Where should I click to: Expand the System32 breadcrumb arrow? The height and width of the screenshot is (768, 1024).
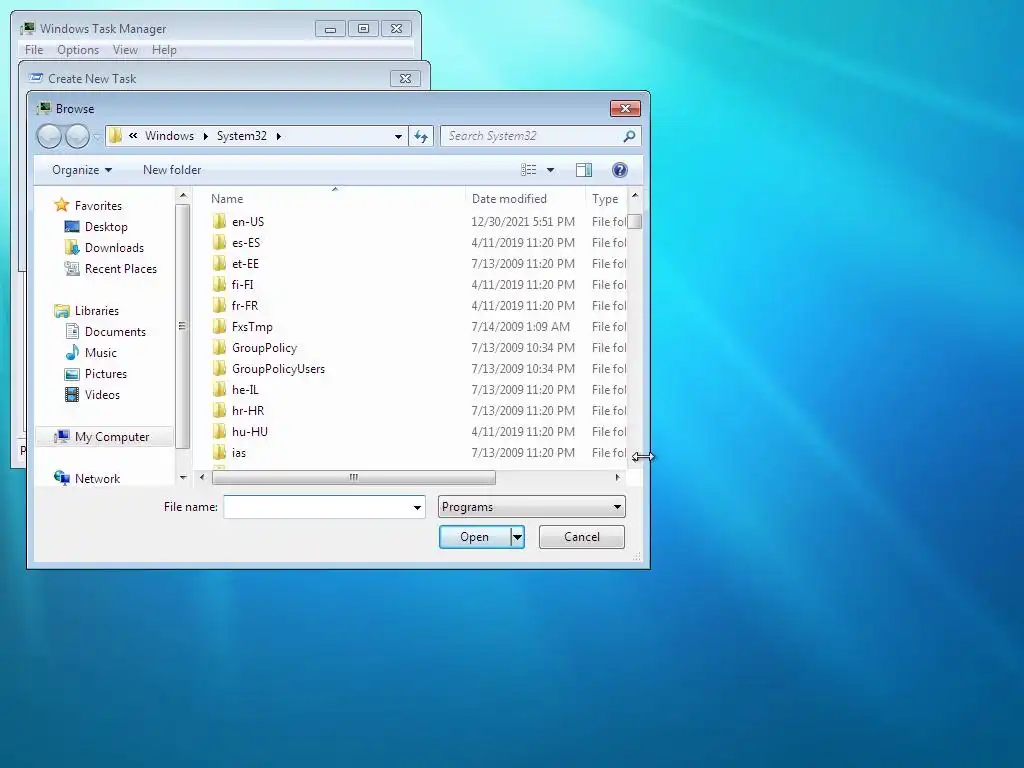click(279, 136)
